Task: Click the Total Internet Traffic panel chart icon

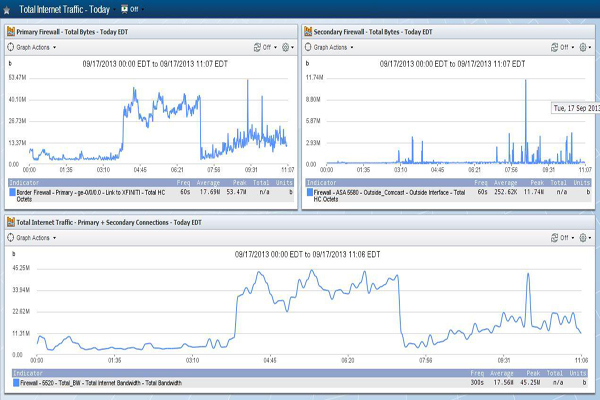Action: tap(10, 223)
